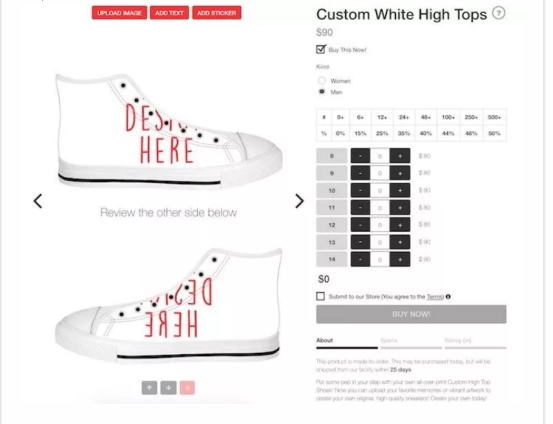Click the move layer up arrow icon
The image size is (553, 424).
pos(150,388)
